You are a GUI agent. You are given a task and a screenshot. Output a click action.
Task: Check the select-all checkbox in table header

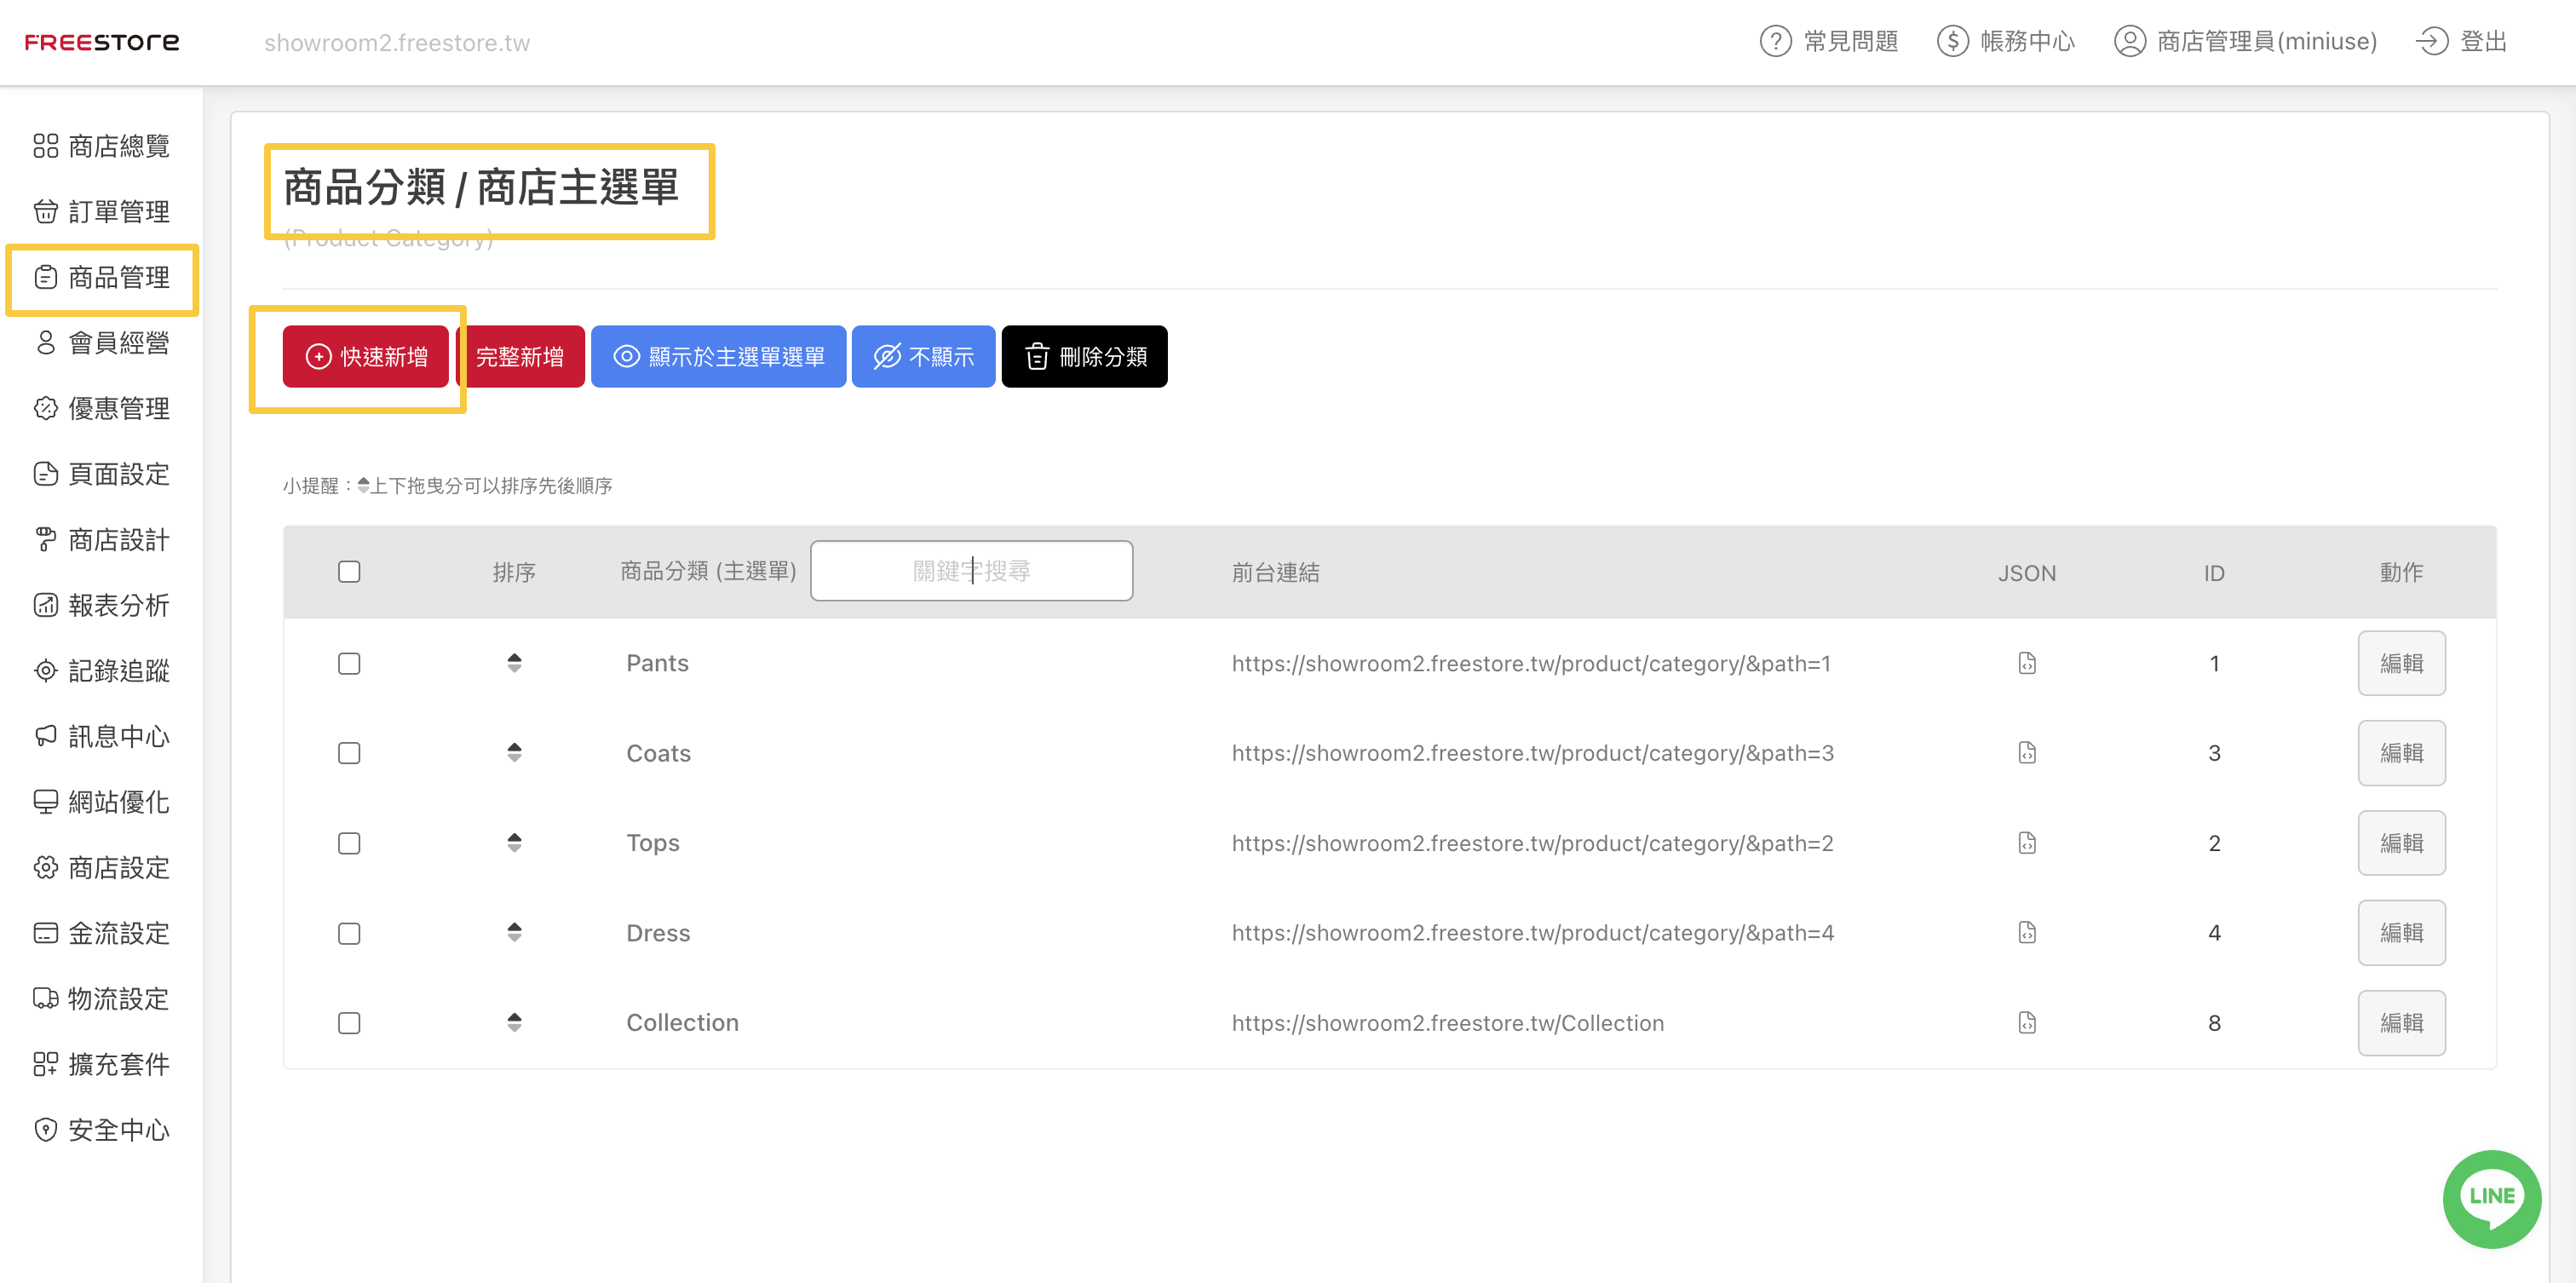coord(349,572)
